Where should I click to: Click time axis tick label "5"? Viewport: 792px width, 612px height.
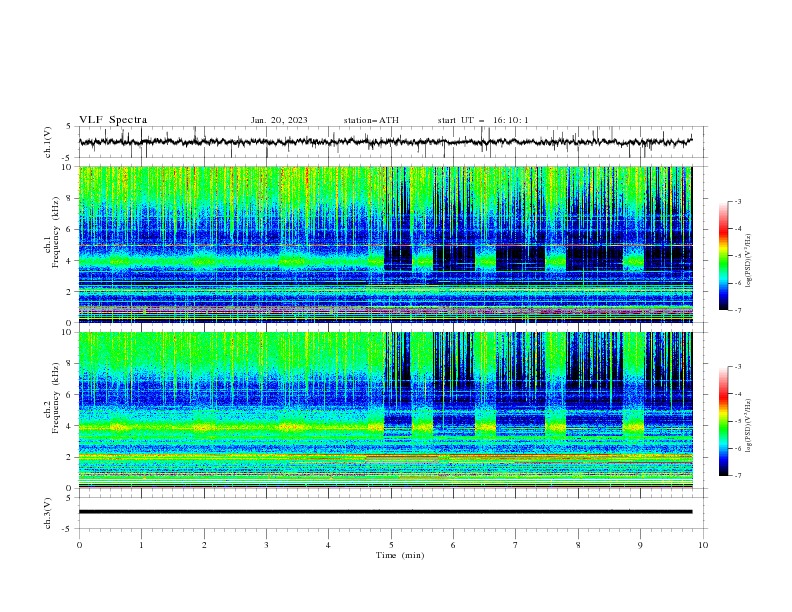(391, 545)
